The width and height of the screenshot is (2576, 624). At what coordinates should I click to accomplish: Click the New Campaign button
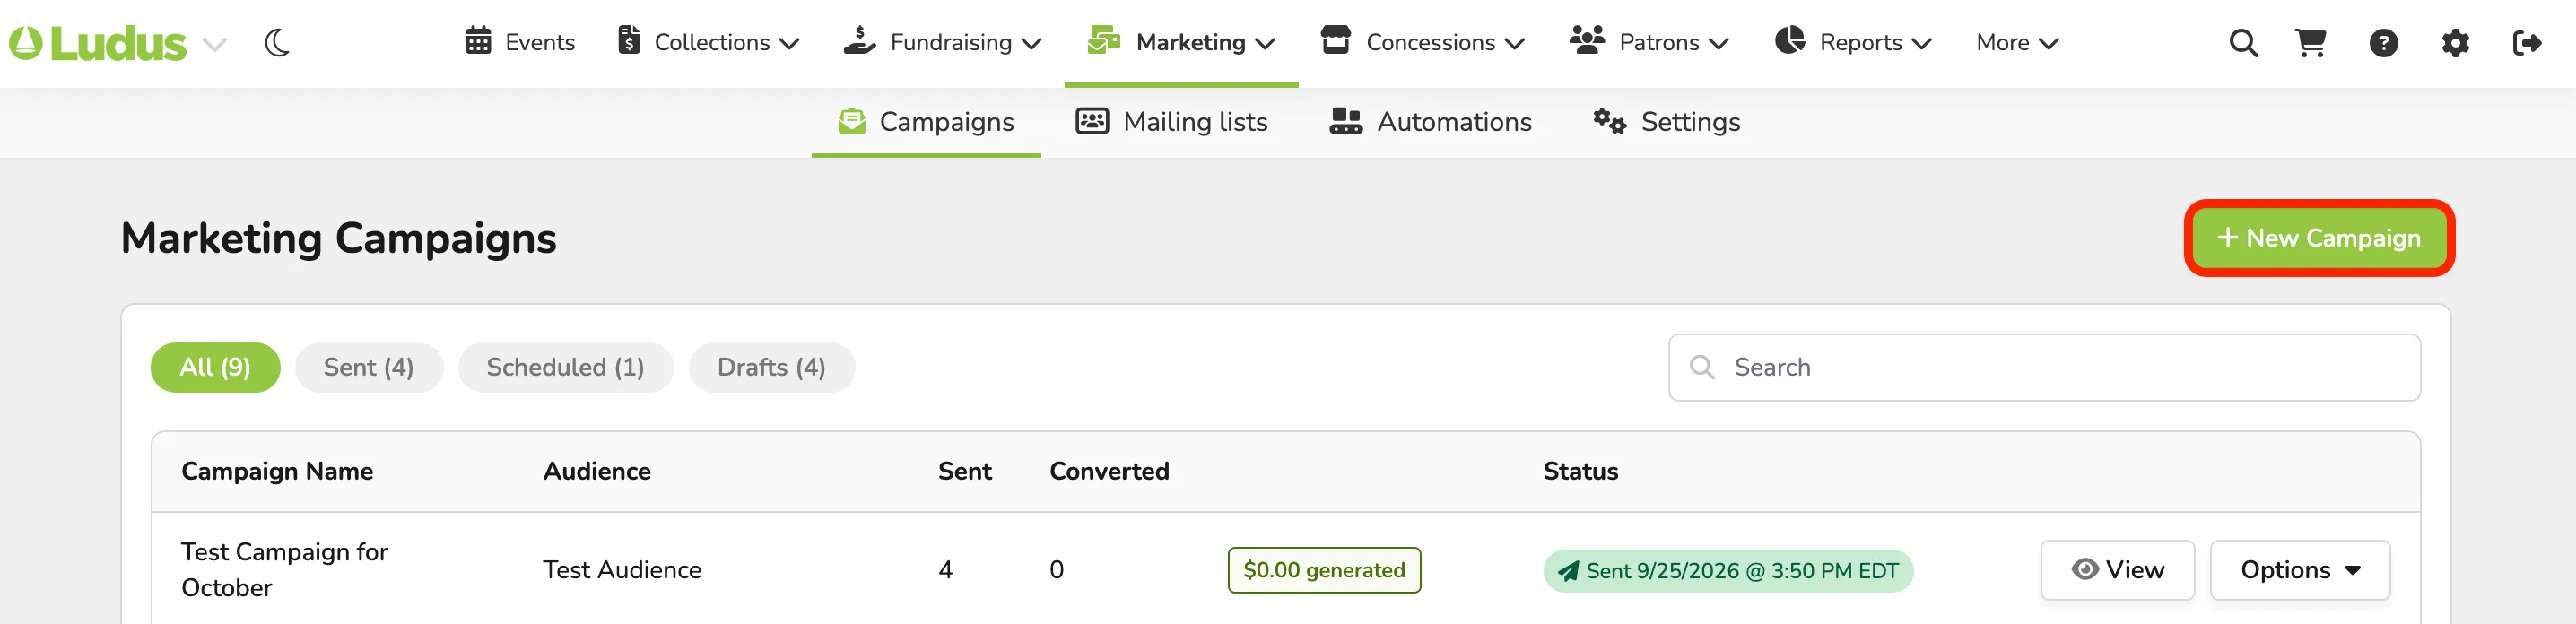click(2319, 238)
